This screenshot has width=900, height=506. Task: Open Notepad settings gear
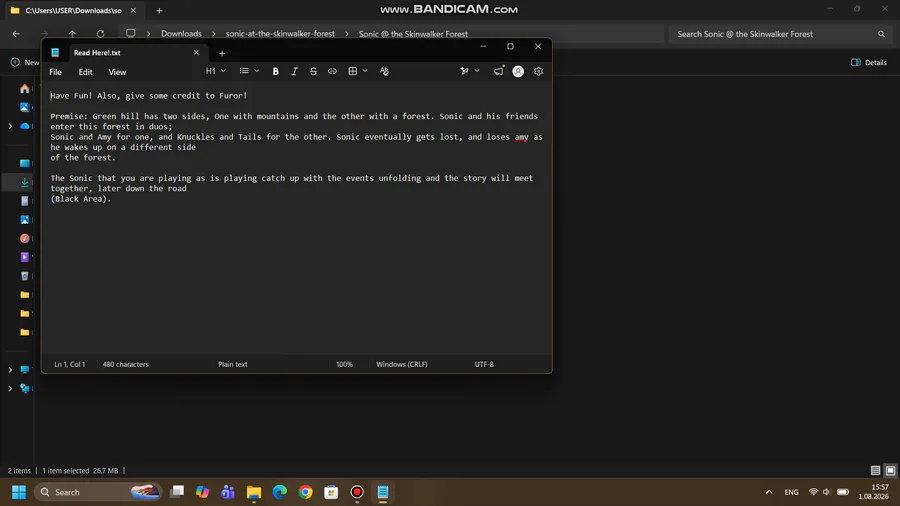pyautogui.click(x=538, y=72)
